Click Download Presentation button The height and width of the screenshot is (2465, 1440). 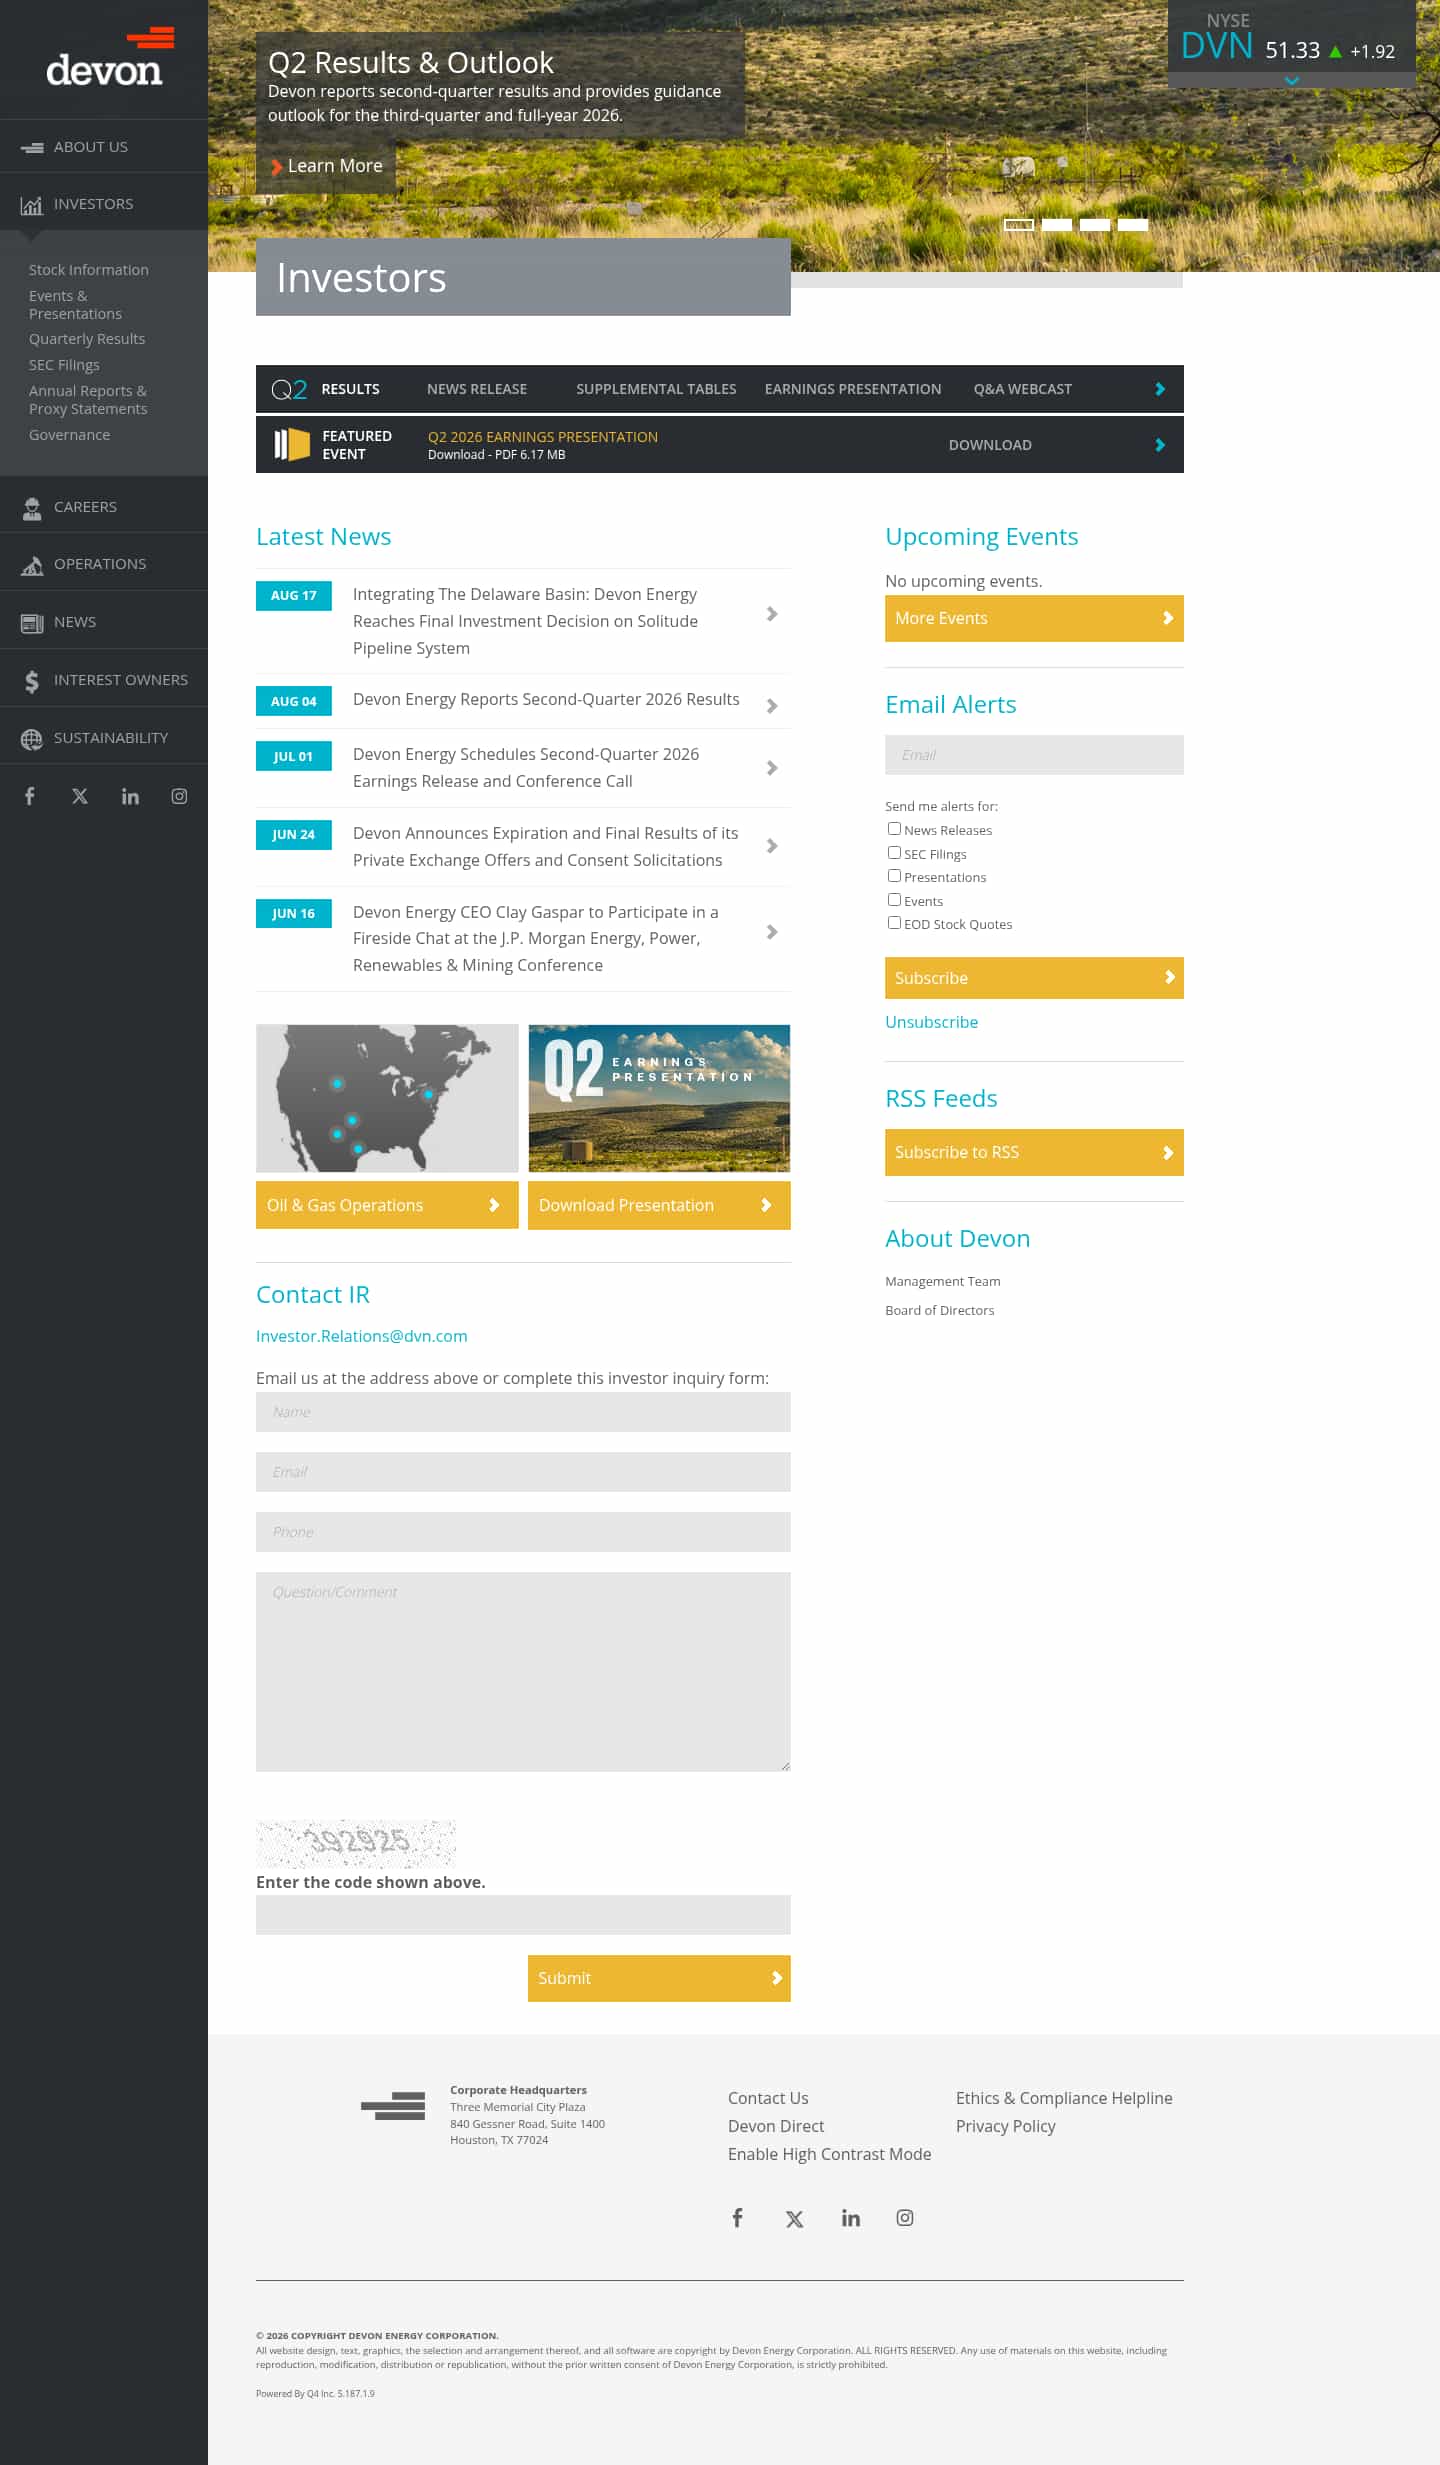659,1205
